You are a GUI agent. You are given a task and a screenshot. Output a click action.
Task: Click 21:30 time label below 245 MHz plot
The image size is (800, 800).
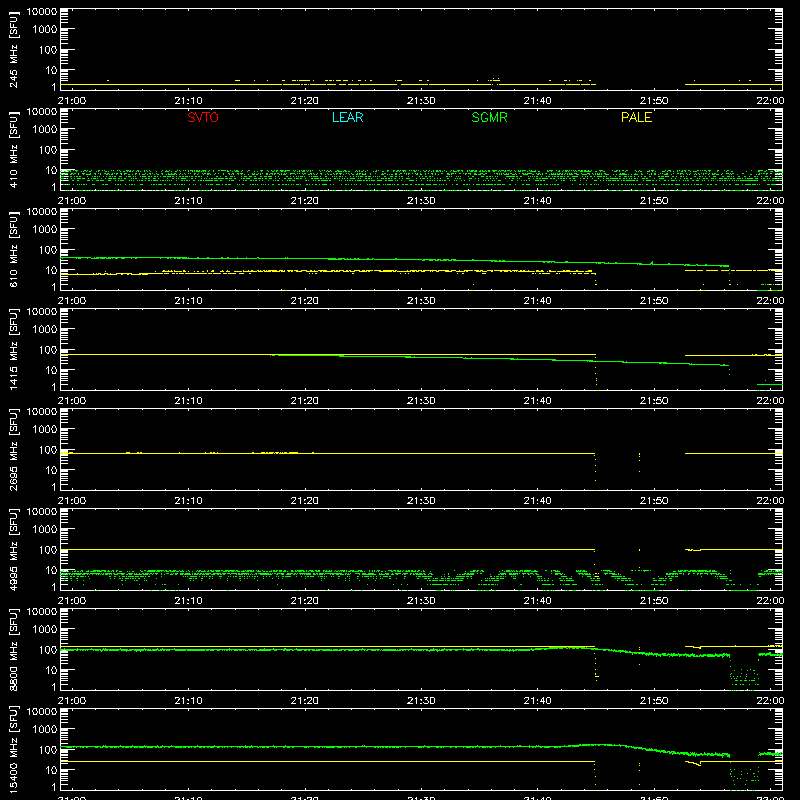click(421, 101)
